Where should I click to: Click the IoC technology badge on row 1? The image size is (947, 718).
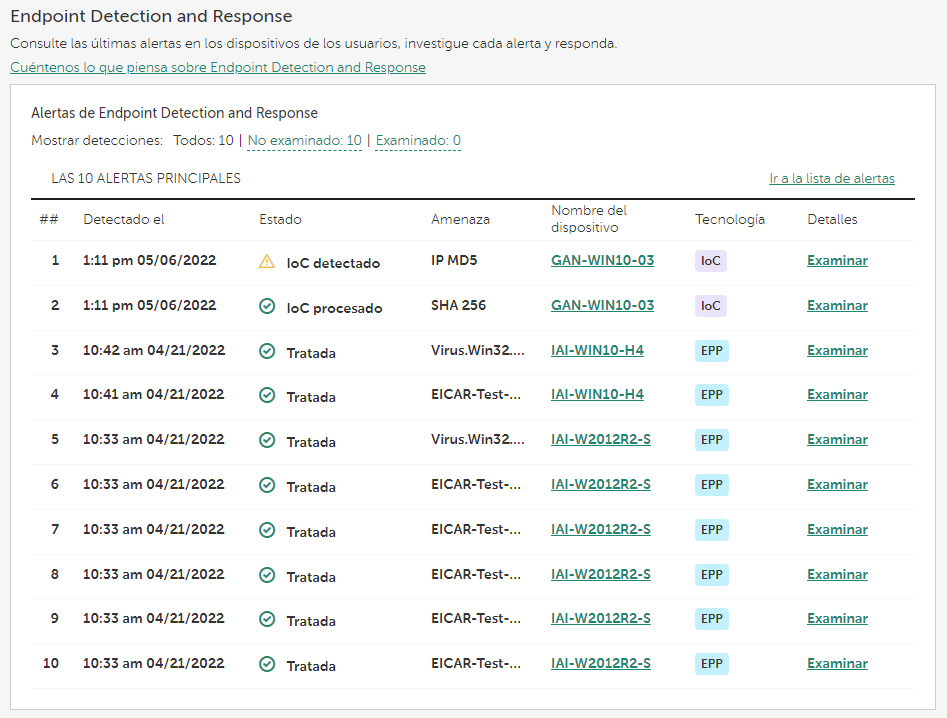[x=710, y=260]
